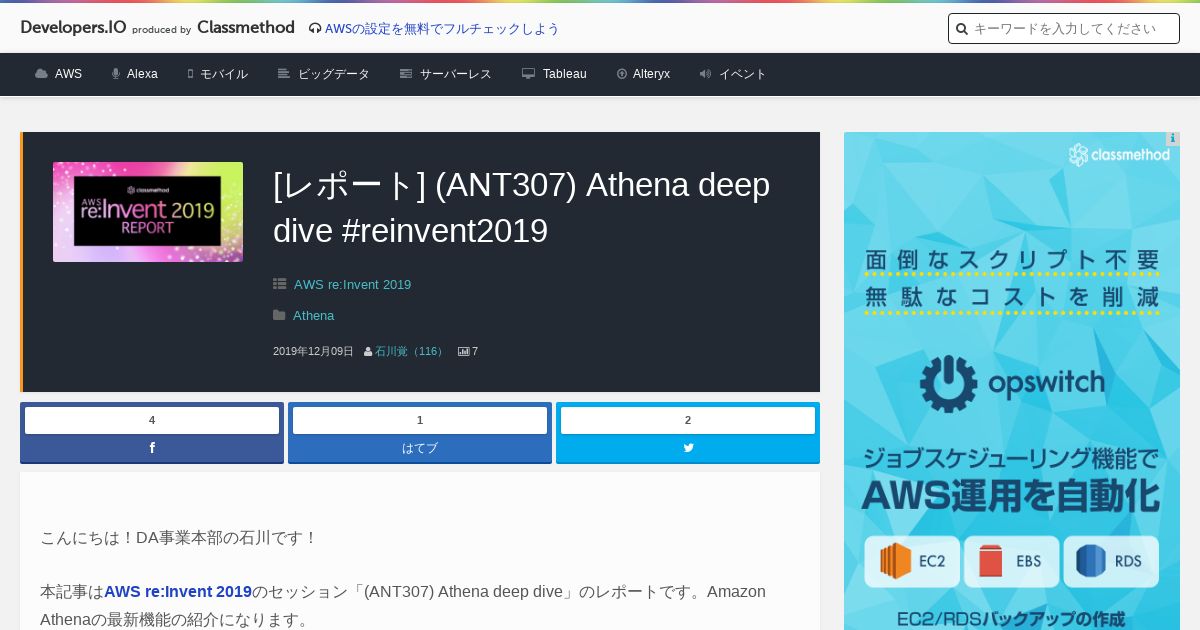Open the ビッグデータ navigation menu item
This screenshot has height=630, width=1200.
coord(334,74)
